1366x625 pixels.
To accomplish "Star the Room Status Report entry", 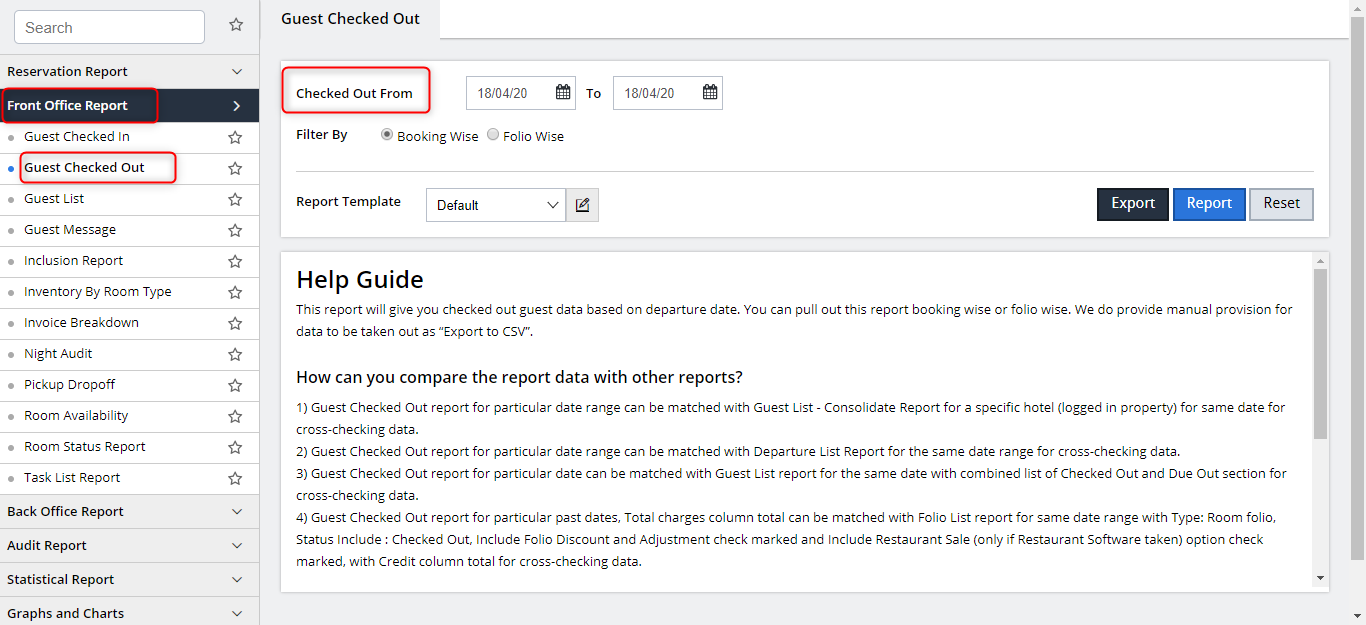I will (235, 447).
